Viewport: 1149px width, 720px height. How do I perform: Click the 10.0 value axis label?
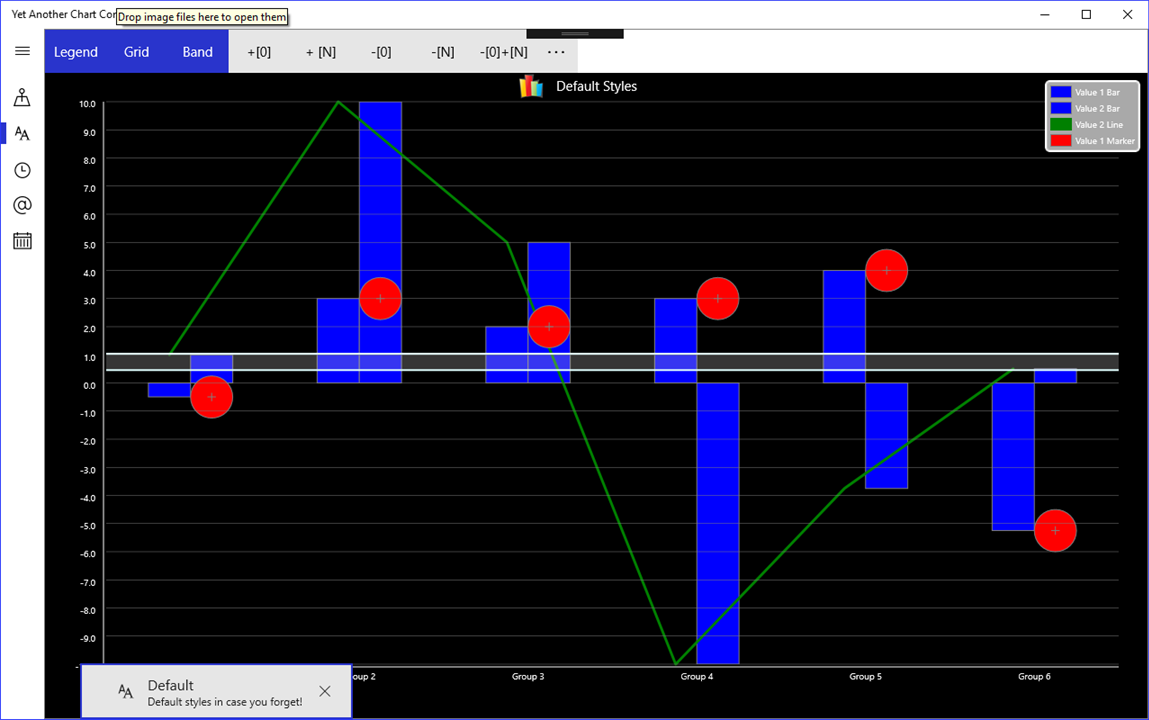[x=87, y=104]
